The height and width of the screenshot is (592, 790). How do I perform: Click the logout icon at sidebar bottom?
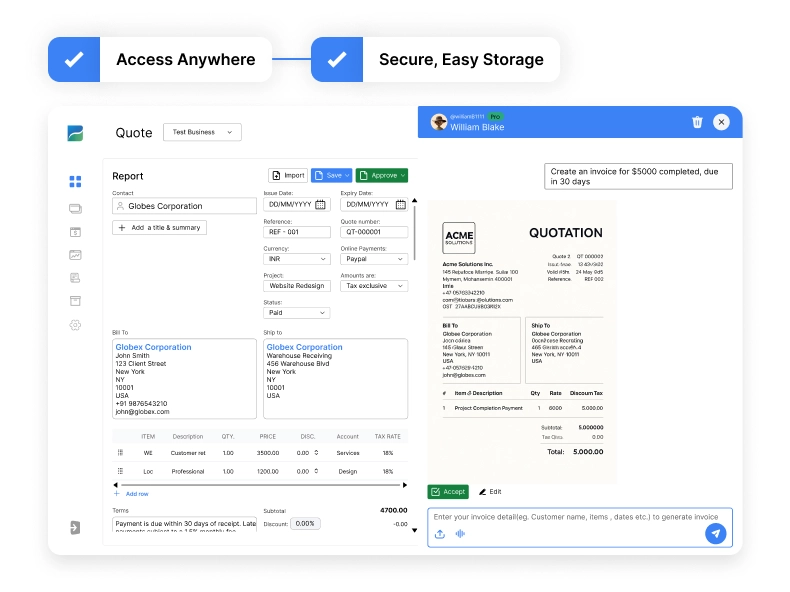tap(75, 527)
